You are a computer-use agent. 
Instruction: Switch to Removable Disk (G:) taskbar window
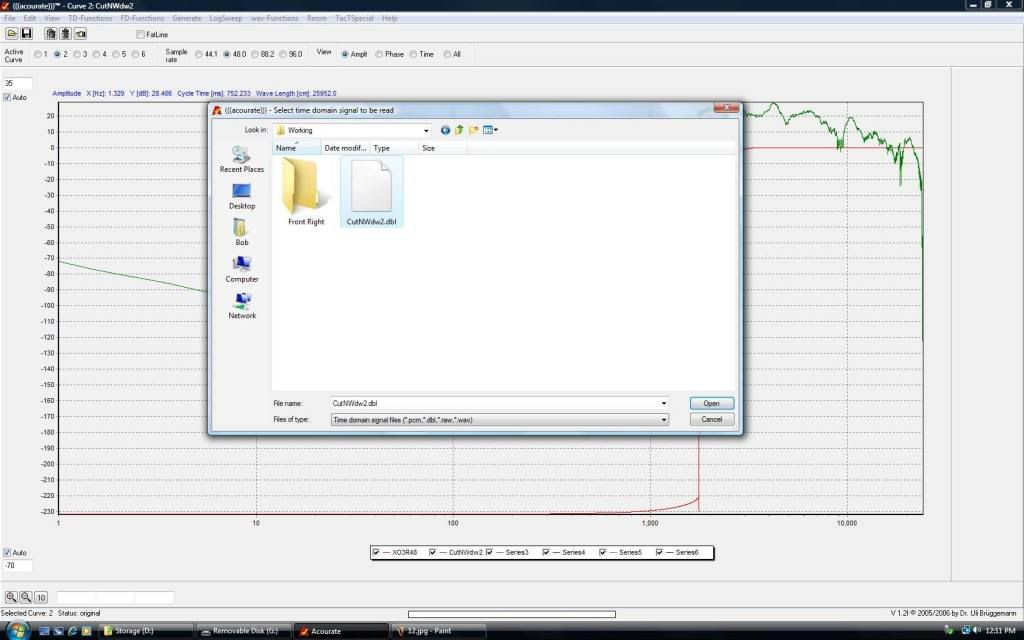(x=243, y=631)
